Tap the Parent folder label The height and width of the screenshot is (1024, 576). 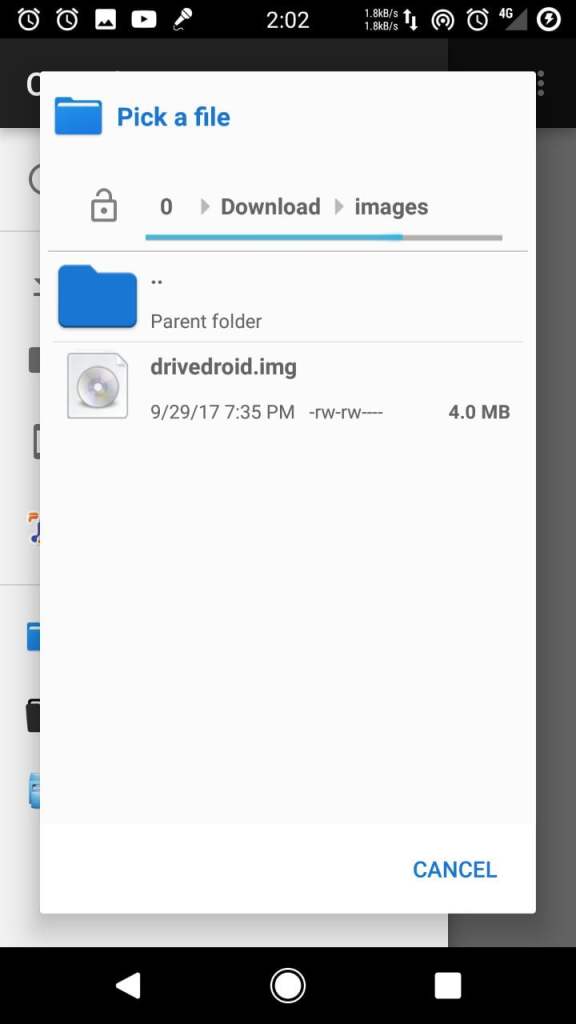coord(206,321)
